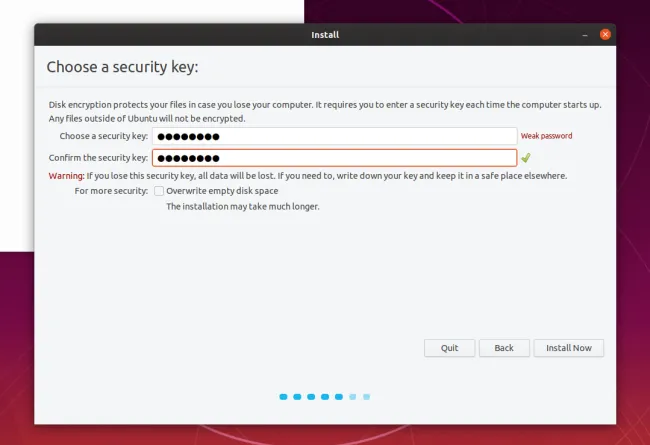650x445 pixels.
Task: Click the 'Choose a security key:' heading
Action: 122,67
